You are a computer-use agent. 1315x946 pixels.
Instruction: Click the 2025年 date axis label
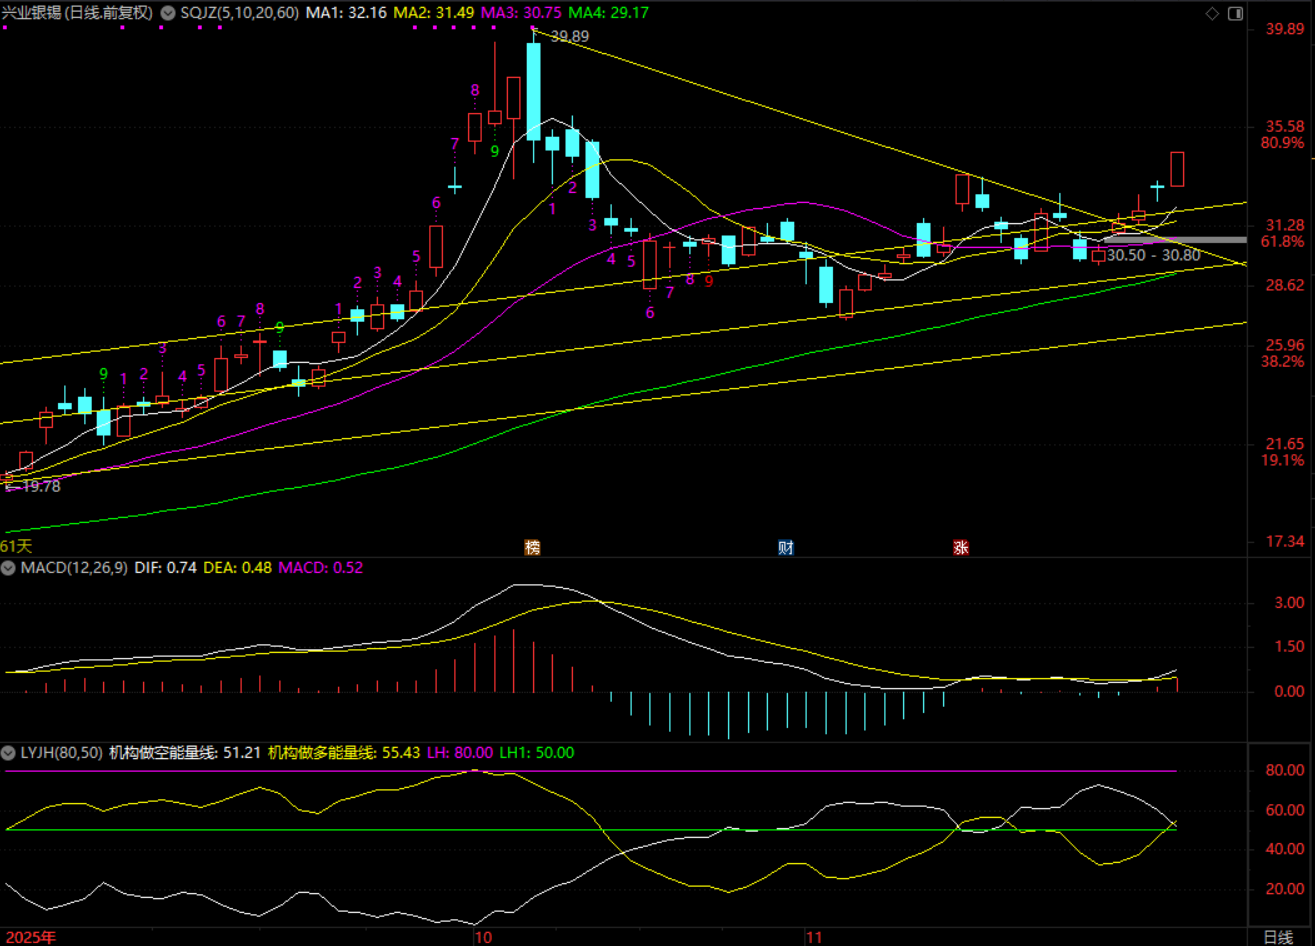(28, 937)
